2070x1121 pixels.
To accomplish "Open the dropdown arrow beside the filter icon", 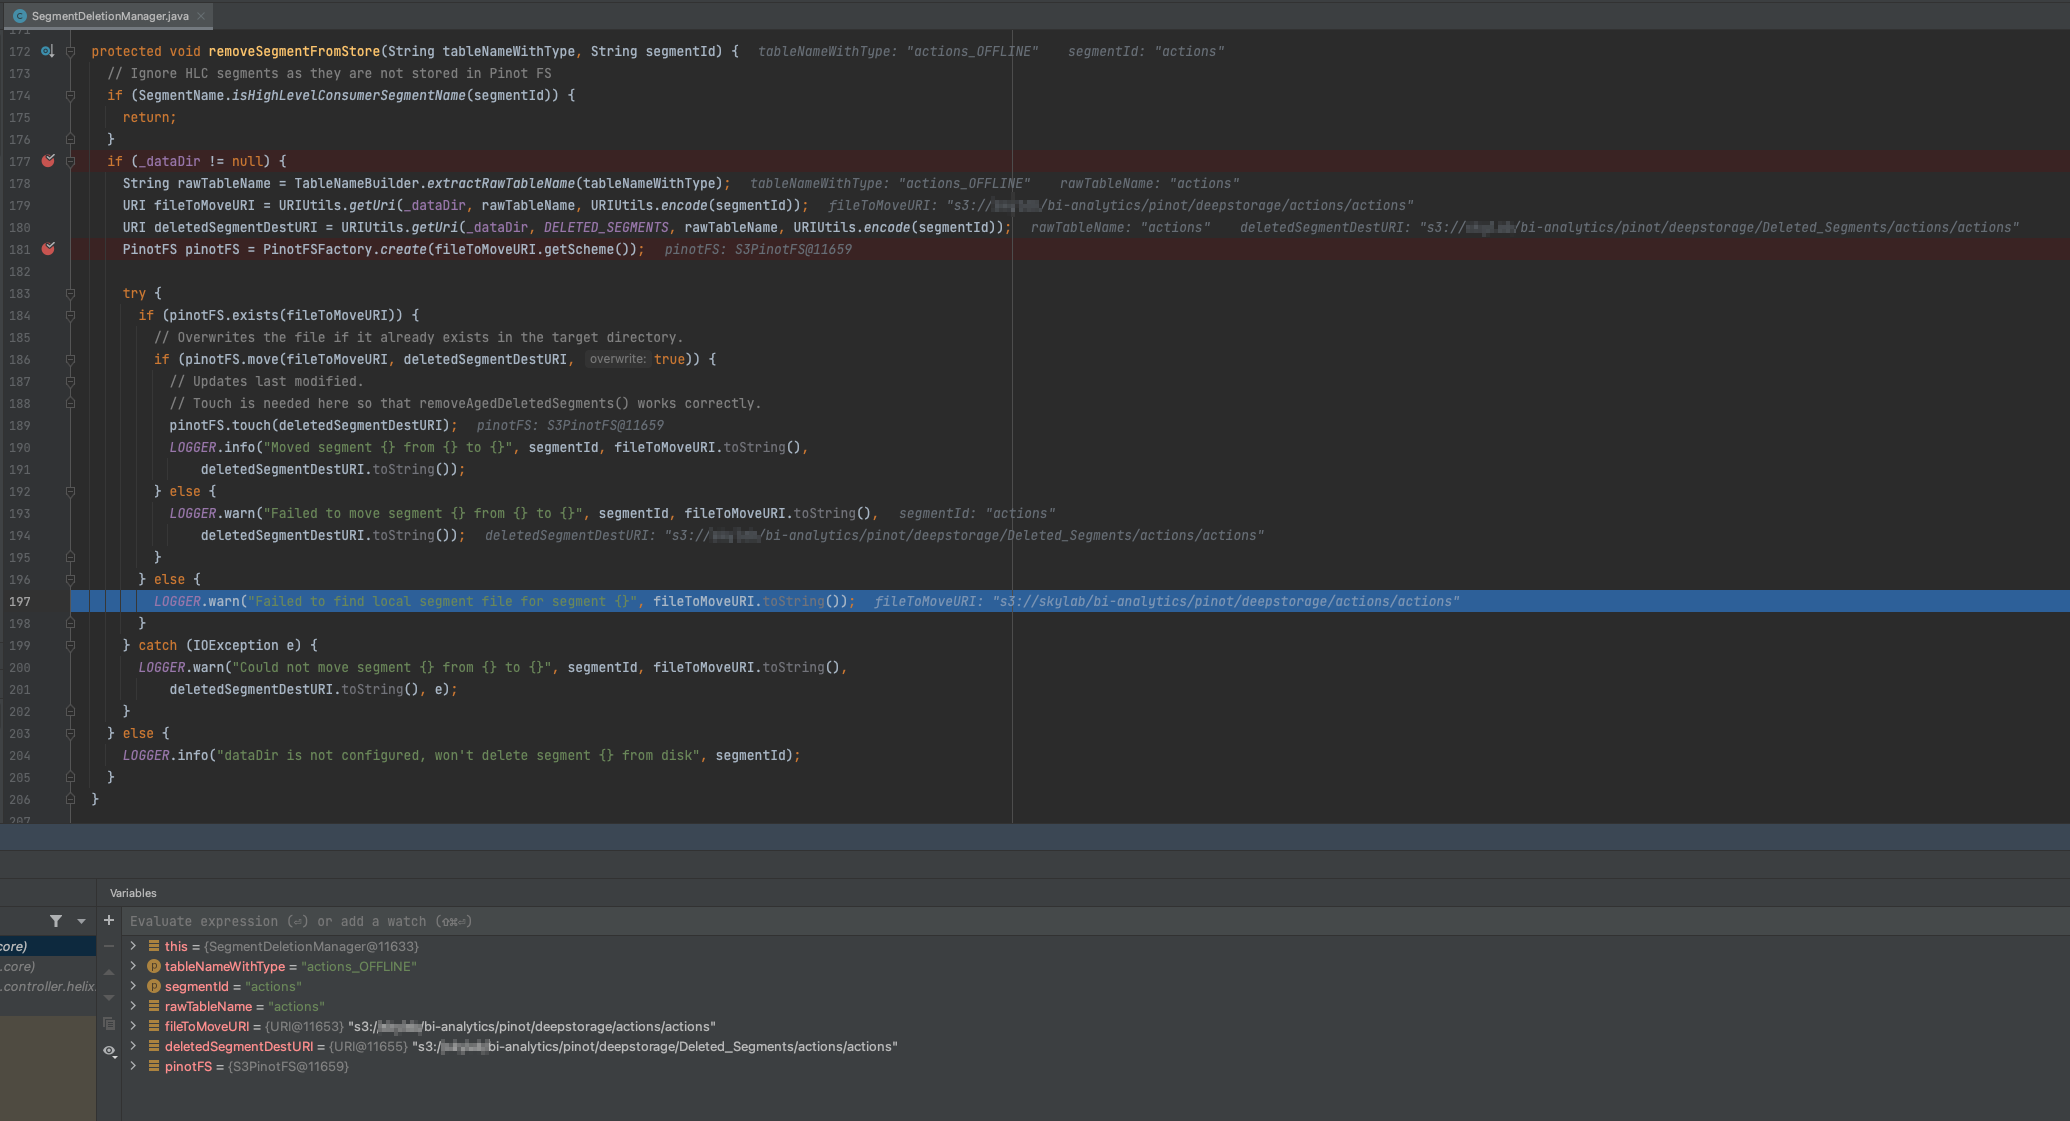I will click(81, 921).
